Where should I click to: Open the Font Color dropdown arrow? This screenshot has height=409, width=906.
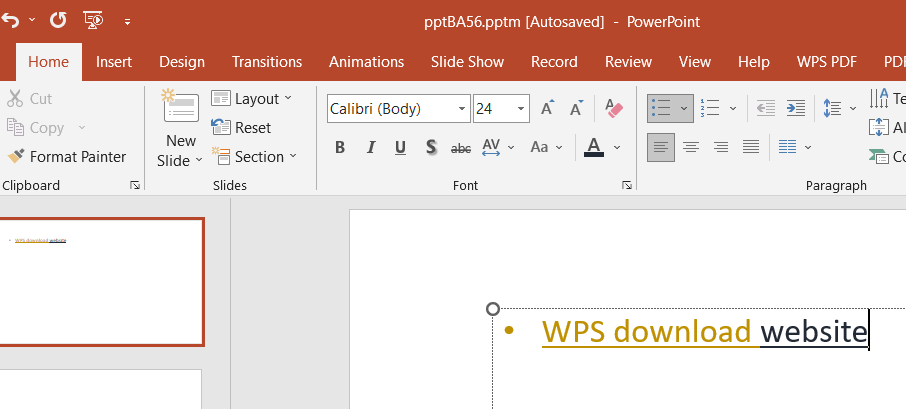click(x=617, y=147)
